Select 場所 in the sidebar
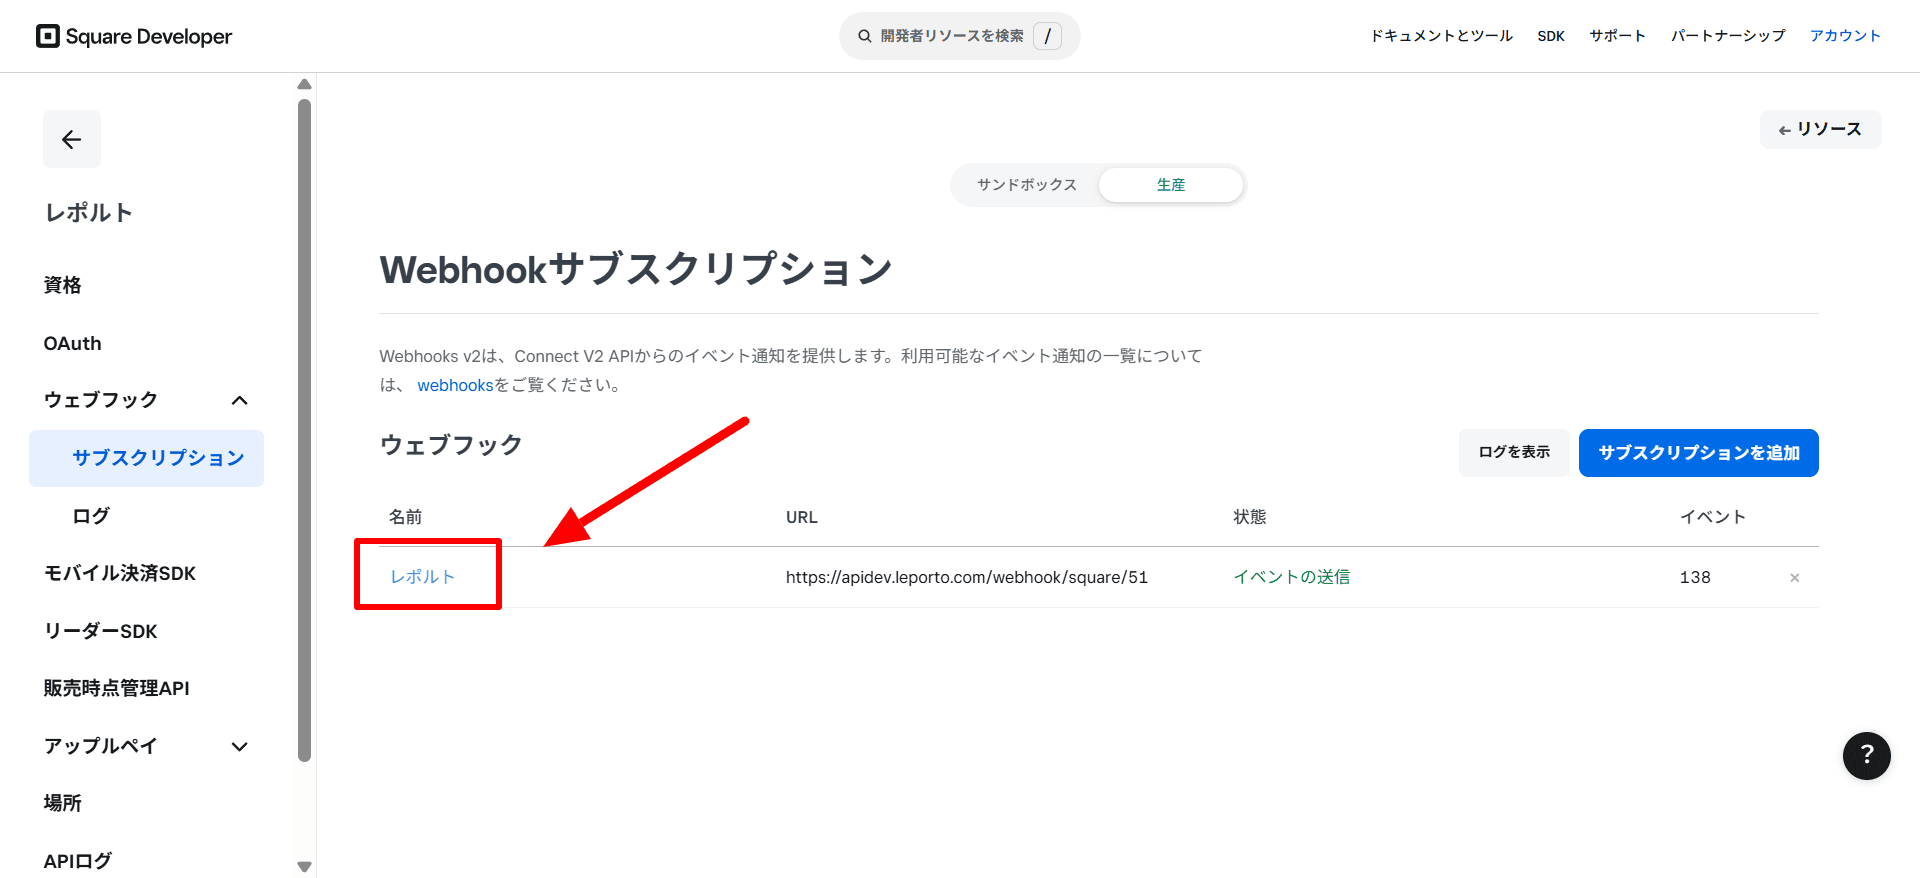The width and height of the screenshot is (1920, 878). point(62,803)
